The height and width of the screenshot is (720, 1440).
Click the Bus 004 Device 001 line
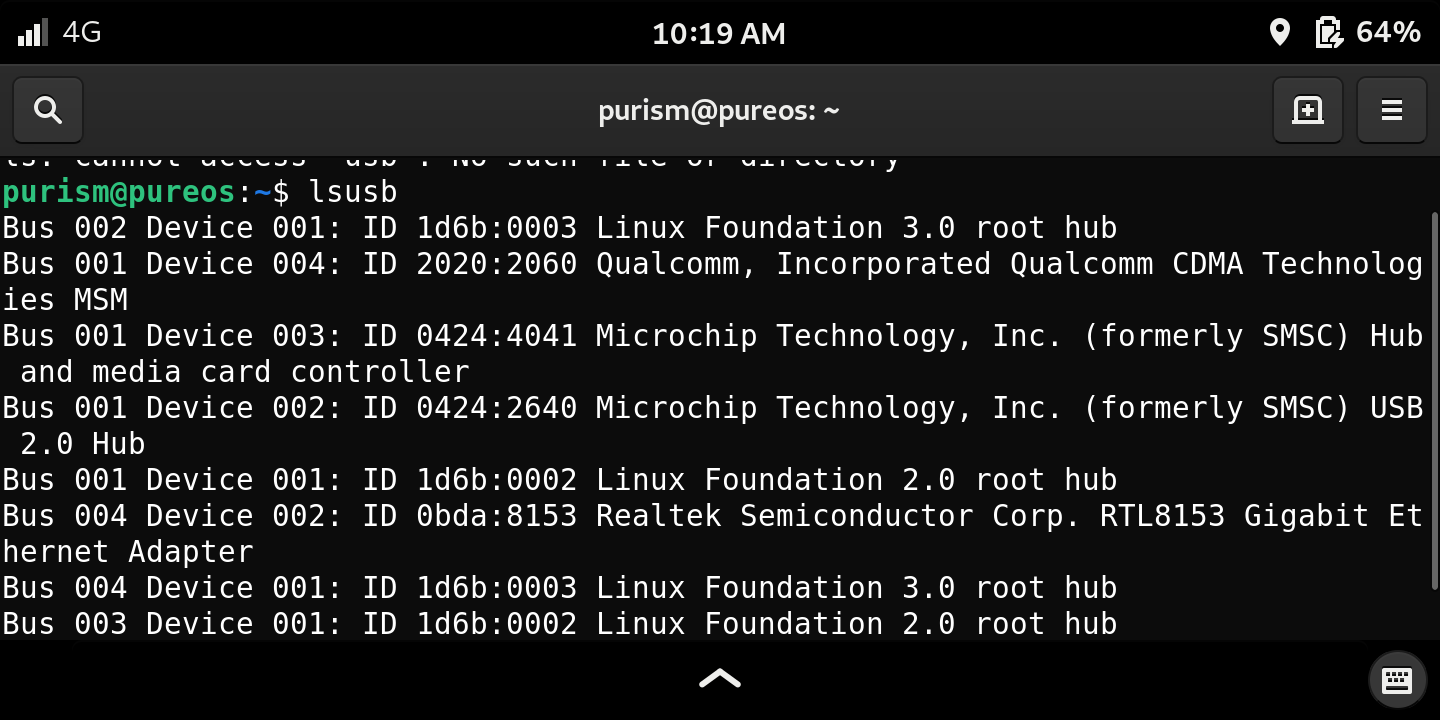tap(560, 588)
